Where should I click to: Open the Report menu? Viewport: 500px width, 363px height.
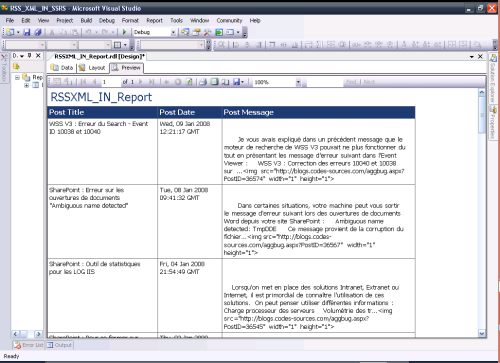pos(154,20)
